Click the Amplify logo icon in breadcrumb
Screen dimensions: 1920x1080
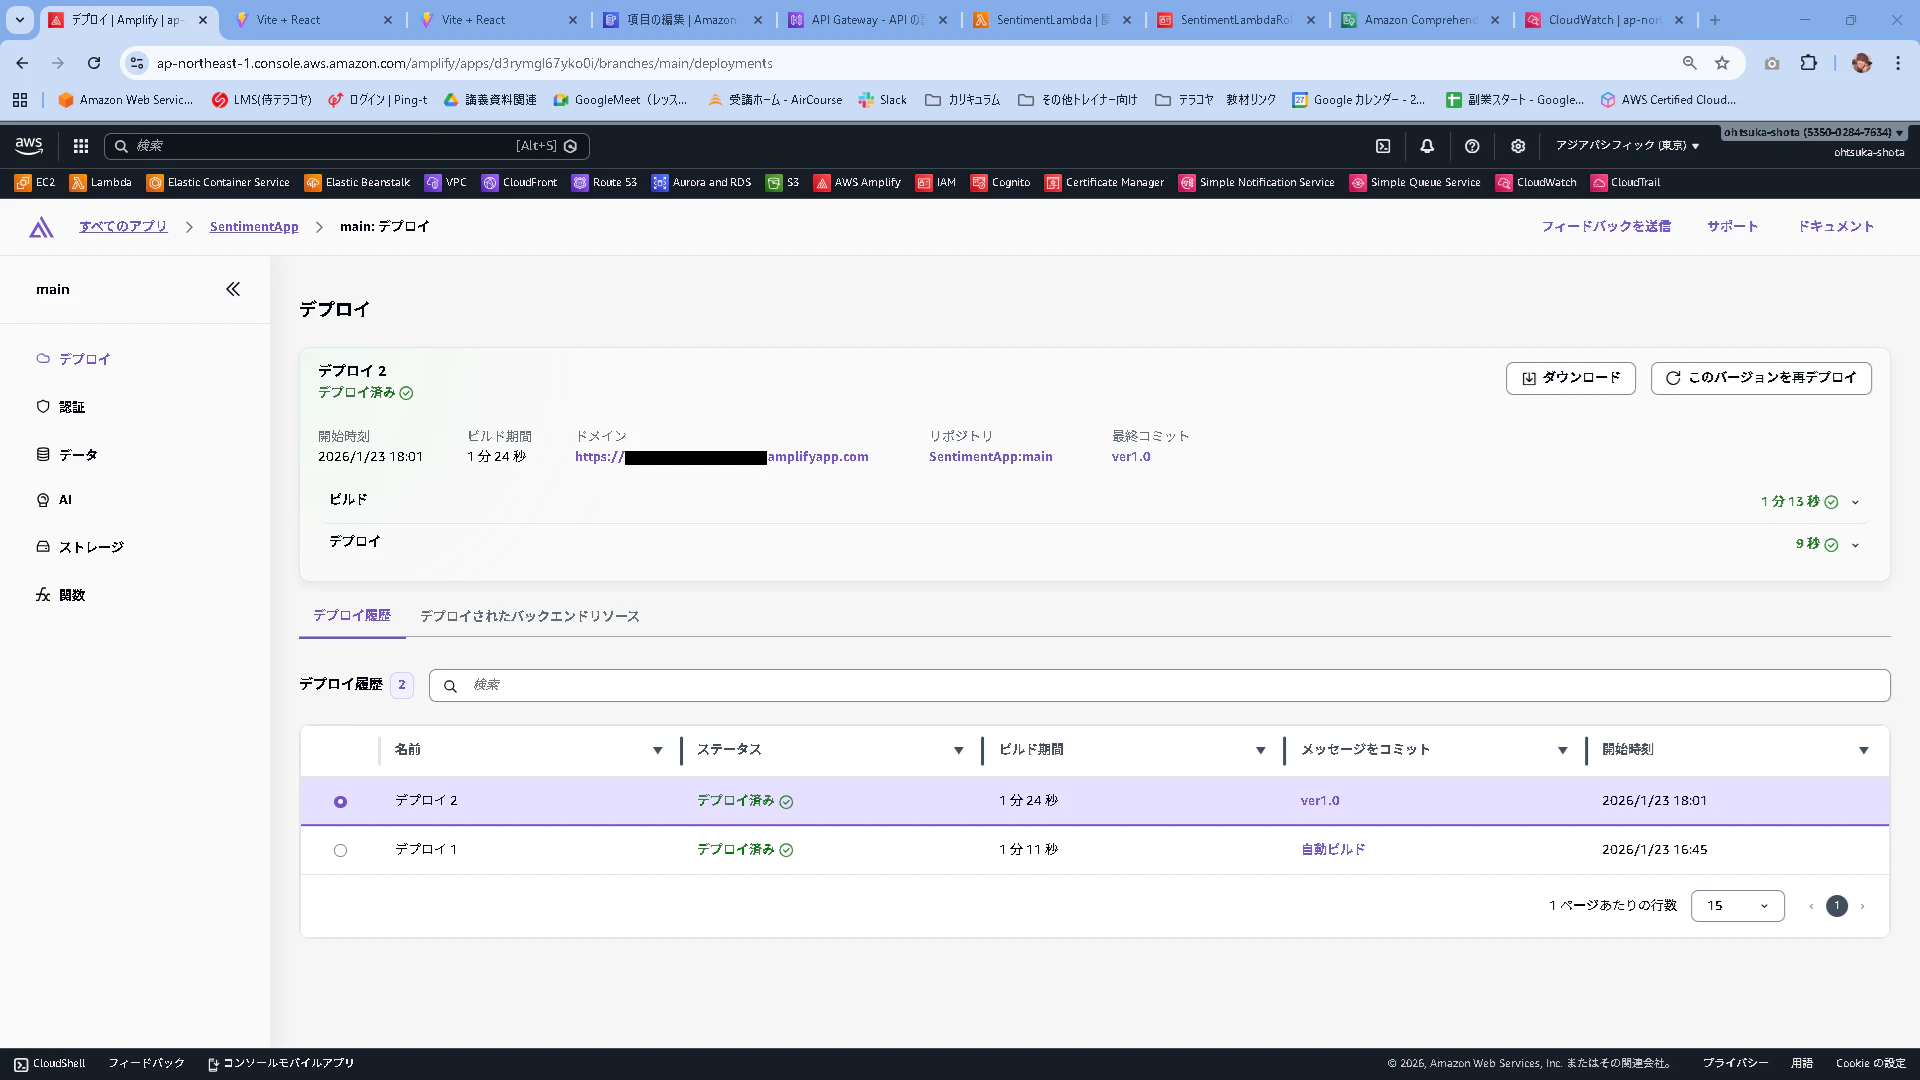point(41,227)
